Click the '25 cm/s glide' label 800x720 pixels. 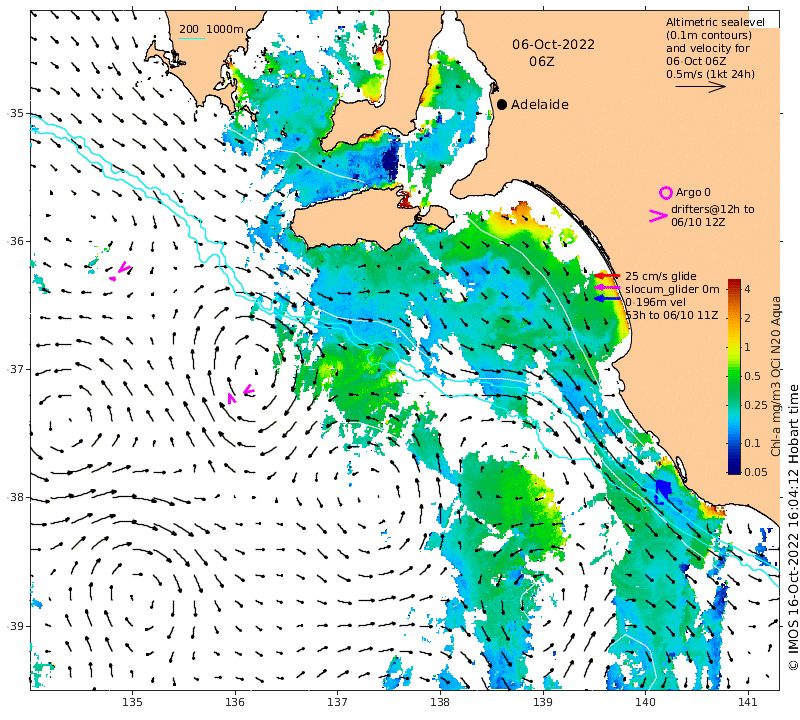click(661, 276)
